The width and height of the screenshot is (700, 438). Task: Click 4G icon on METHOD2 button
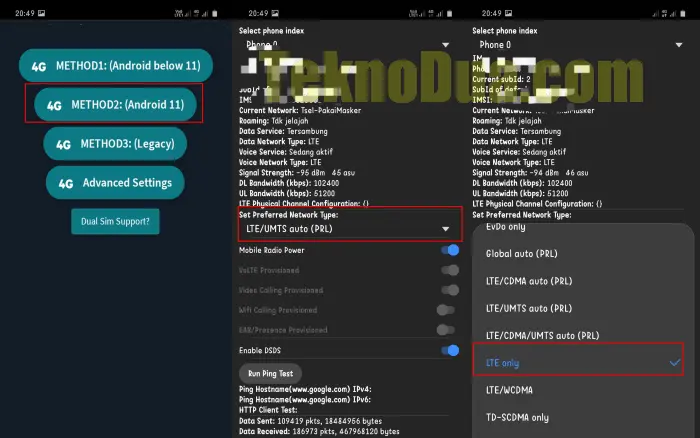[x=54, y=105]
